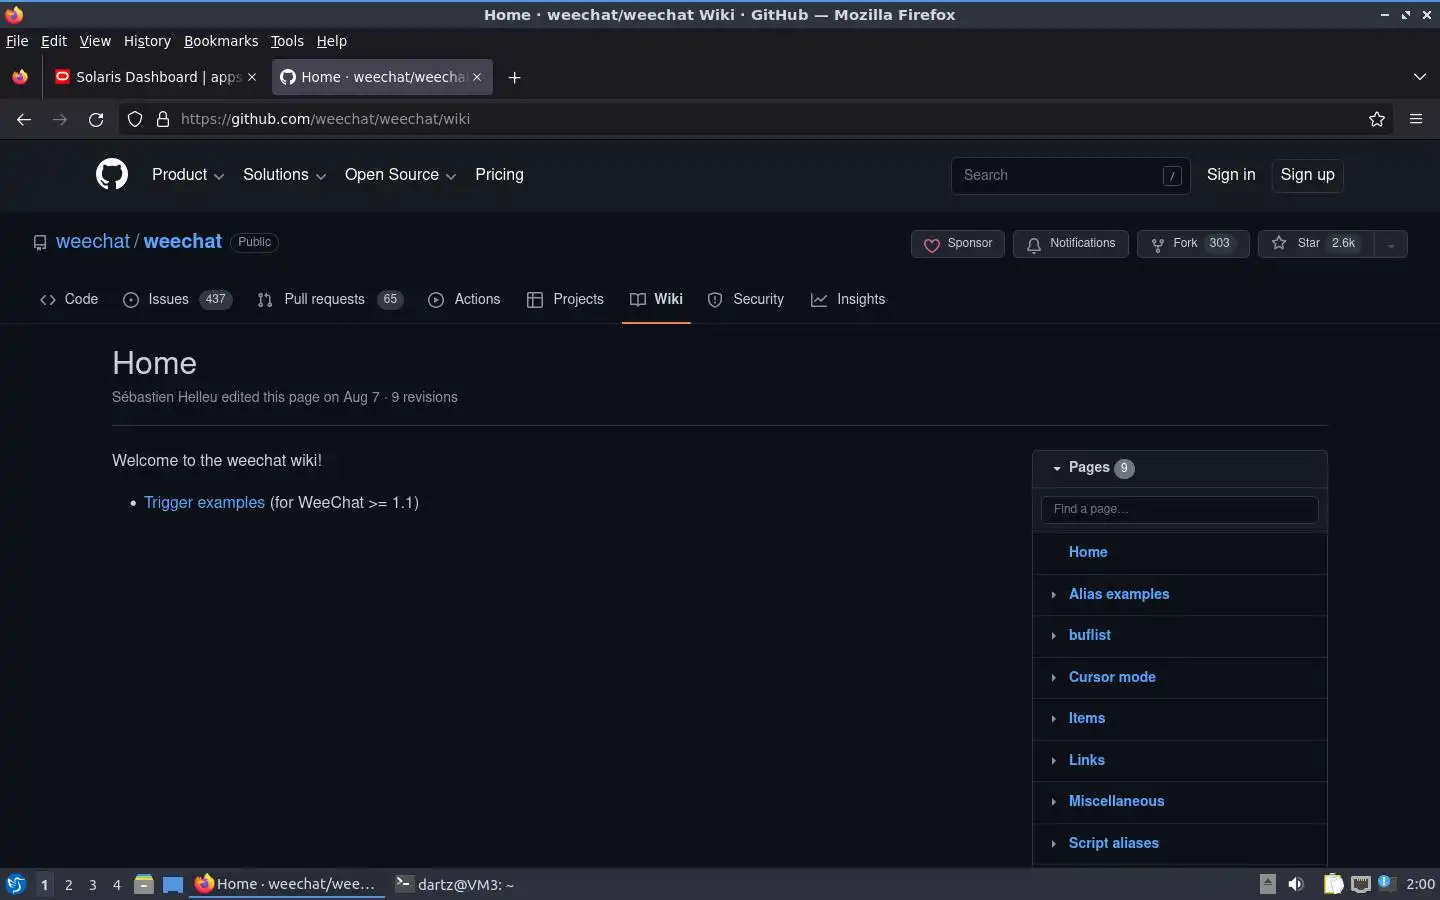Viewport: 1440px width, 900px height.
Task: Reload the page with refresh icon
Action: [x=96, y=119]
